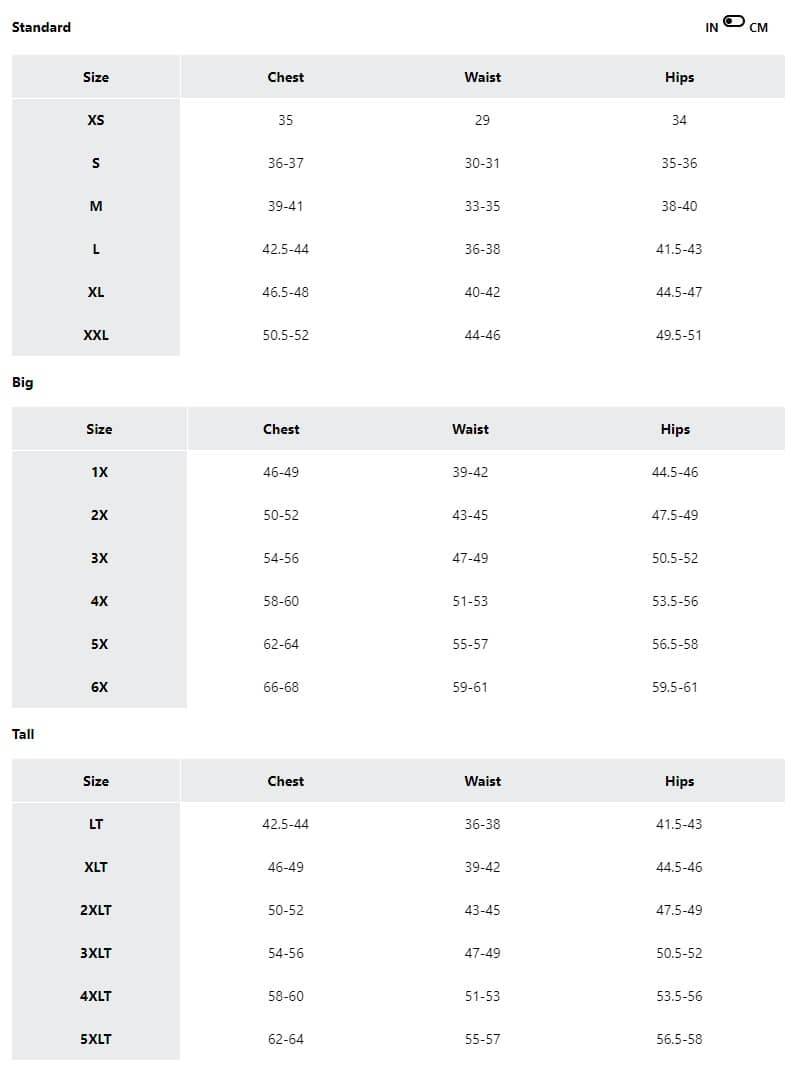Click Waist header in Big table
The image size is (800, 1069).
click(470, 429)
